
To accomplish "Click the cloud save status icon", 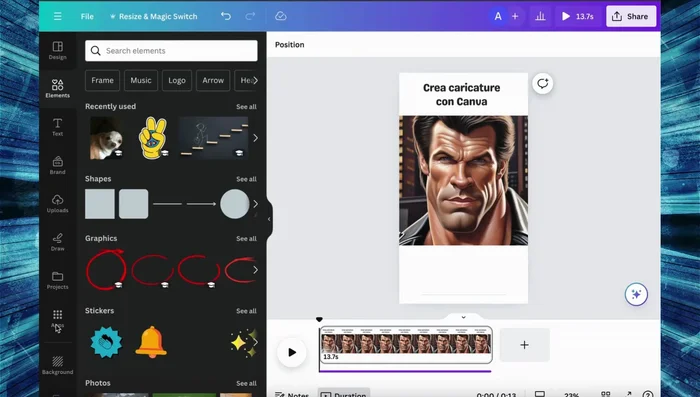I will pyautogui.click(x=280, y=17).
